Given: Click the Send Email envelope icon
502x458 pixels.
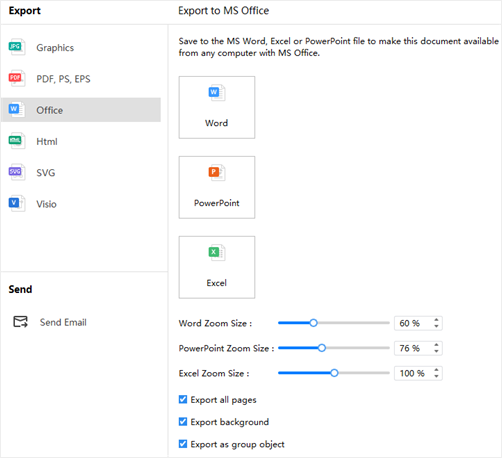Looking at the screenshot, I should [20, 322].
